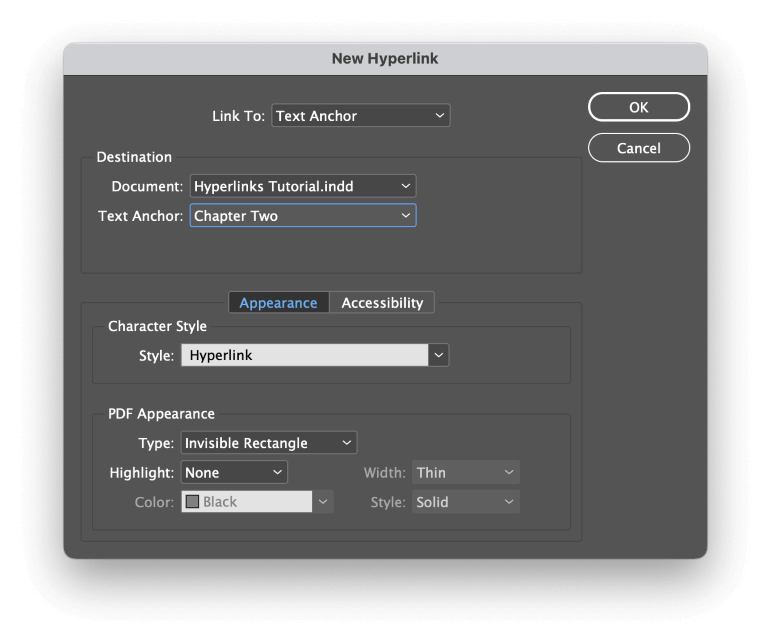
Task: Click the Text Anchor chevron arrow
Action: point(405,216)
